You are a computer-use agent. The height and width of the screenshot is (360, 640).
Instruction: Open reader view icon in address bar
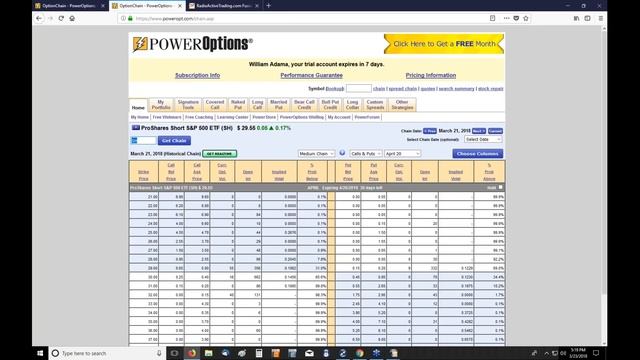coord(493,18)
